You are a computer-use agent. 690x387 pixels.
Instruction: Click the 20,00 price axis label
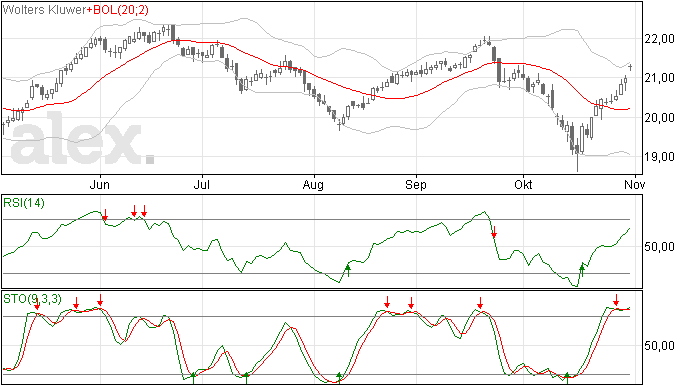pos(659,118)
